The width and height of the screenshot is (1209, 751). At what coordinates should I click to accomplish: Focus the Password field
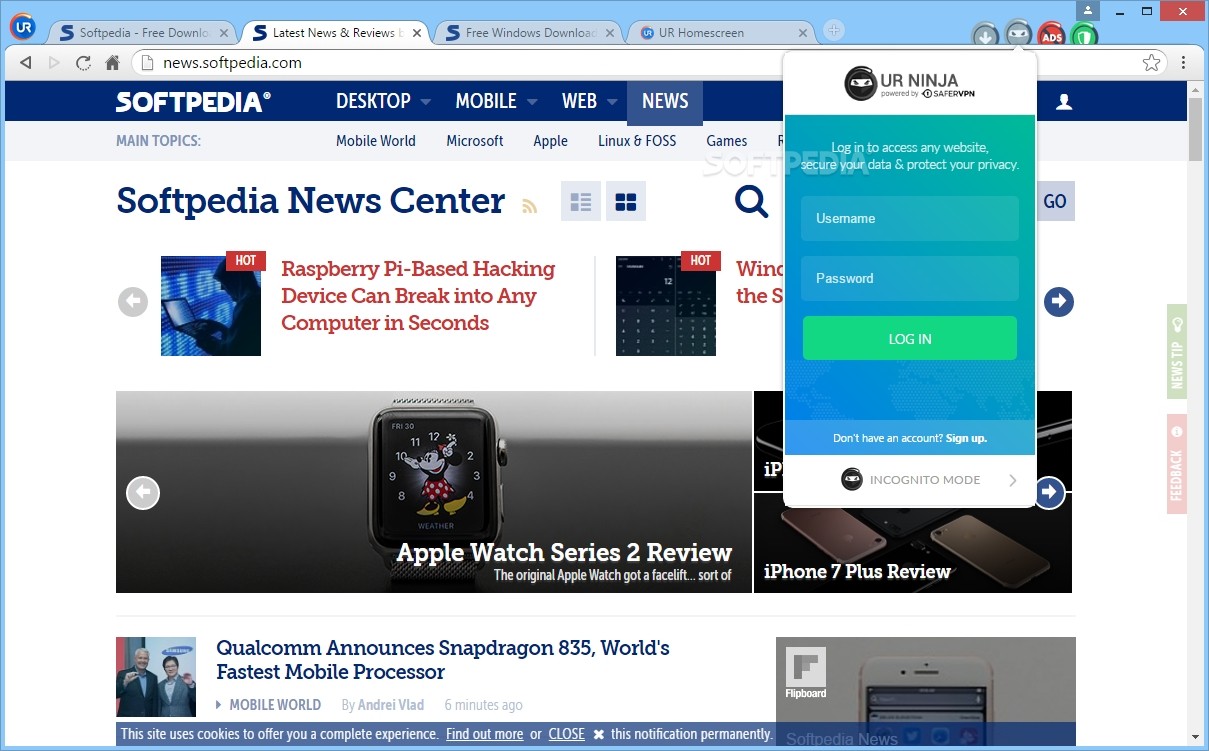click(x=910, y=278)
